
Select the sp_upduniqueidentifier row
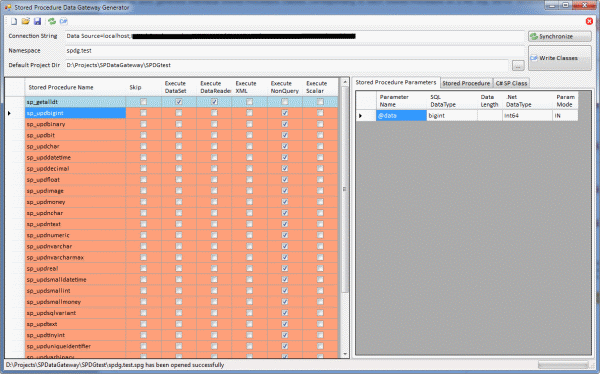[x=75, y=346]
